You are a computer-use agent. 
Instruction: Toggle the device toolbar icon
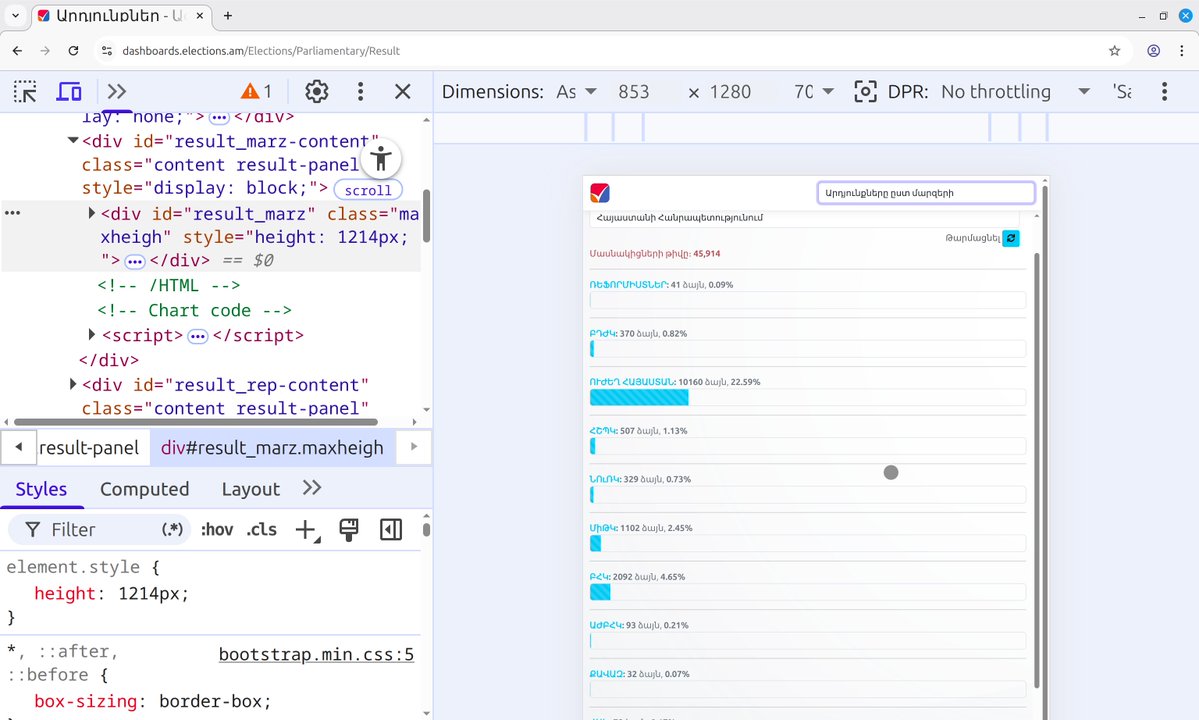(x=70, y=92)
